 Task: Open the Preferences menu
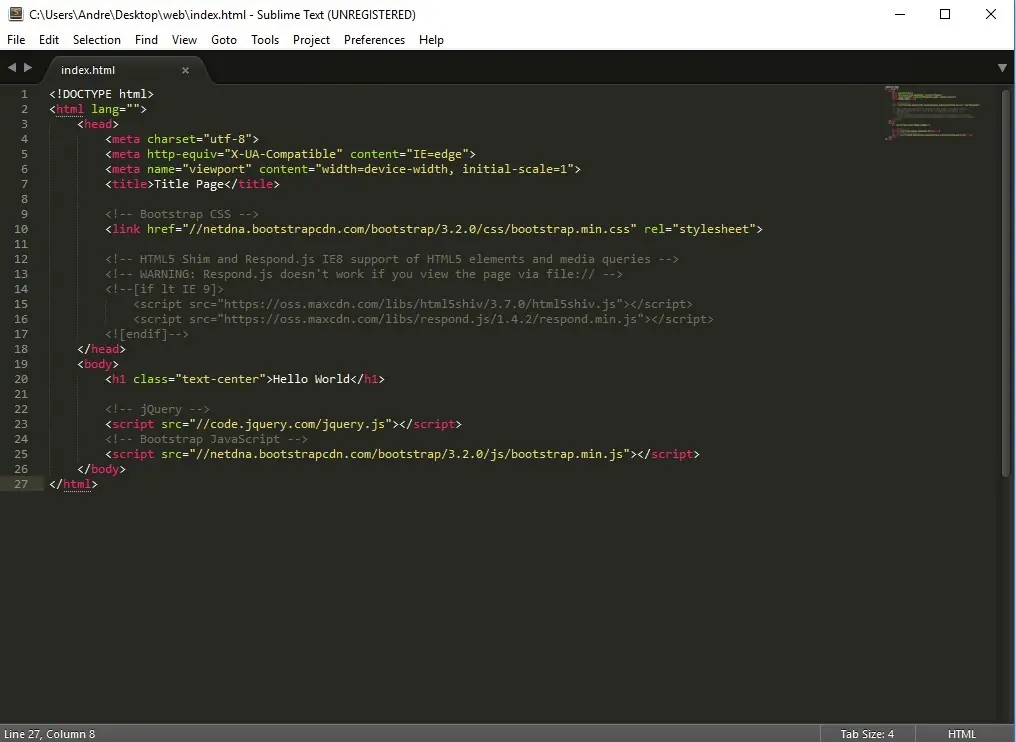(375, 40)
